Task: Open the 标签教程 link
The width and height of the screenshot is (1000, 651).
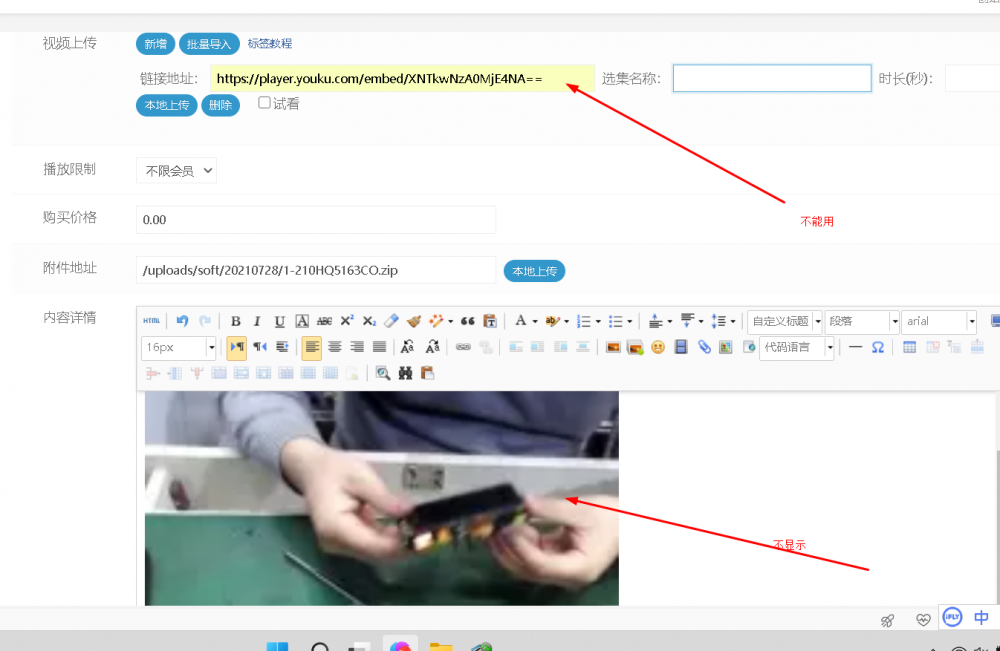Action: pyautogui.click(x=270, y=43)
